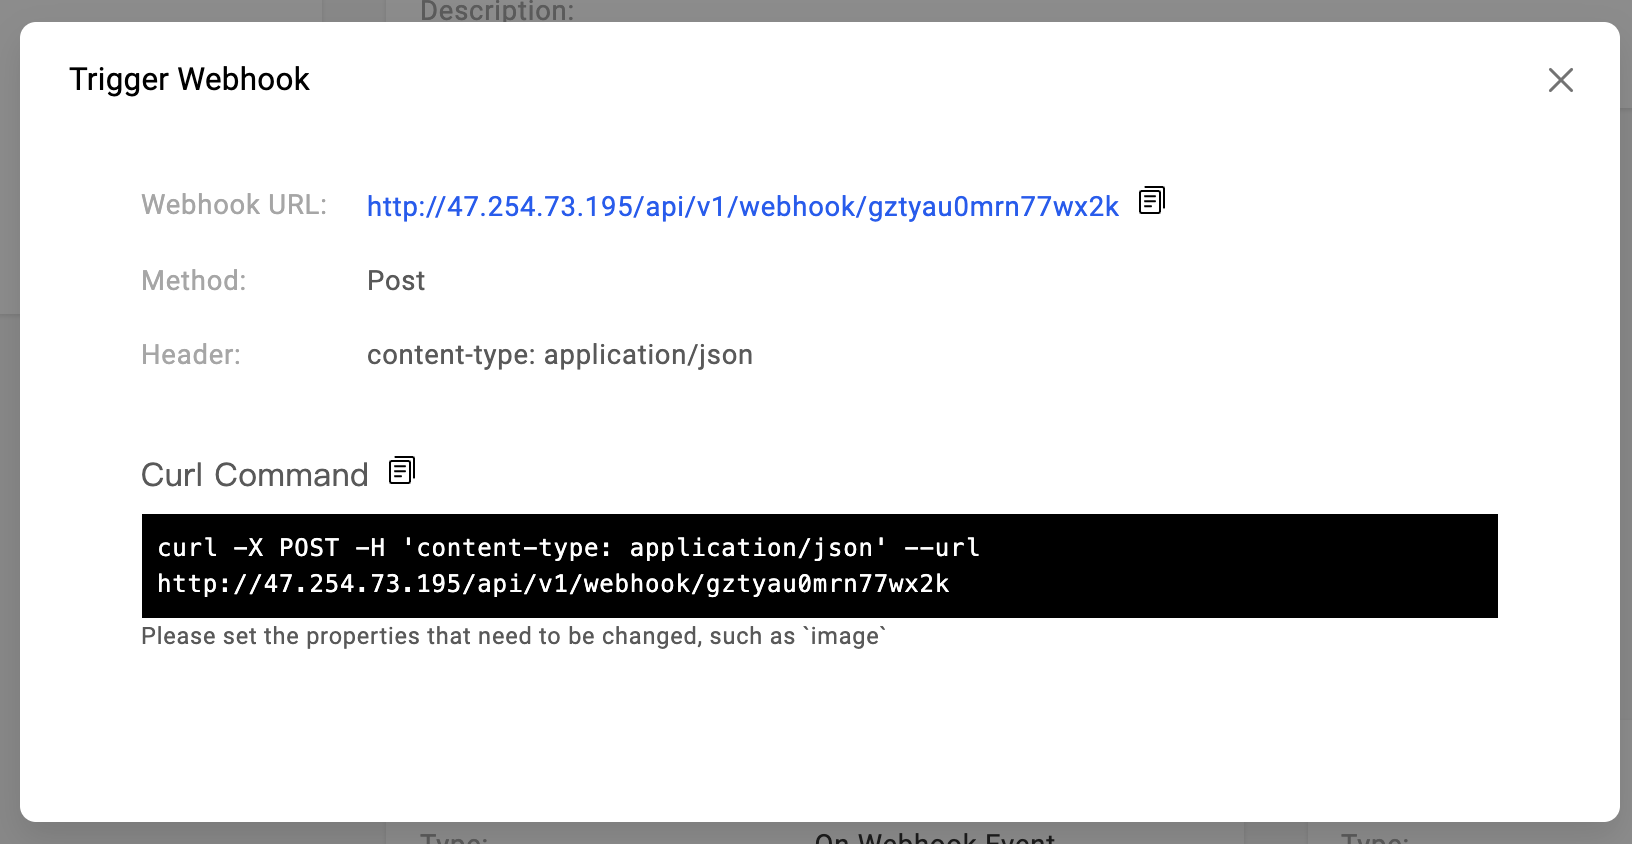Viewport: 1632px width, 844px height.
Task: Click the 'curl -X POST' line in code block
Action: [x=568, y=548]
